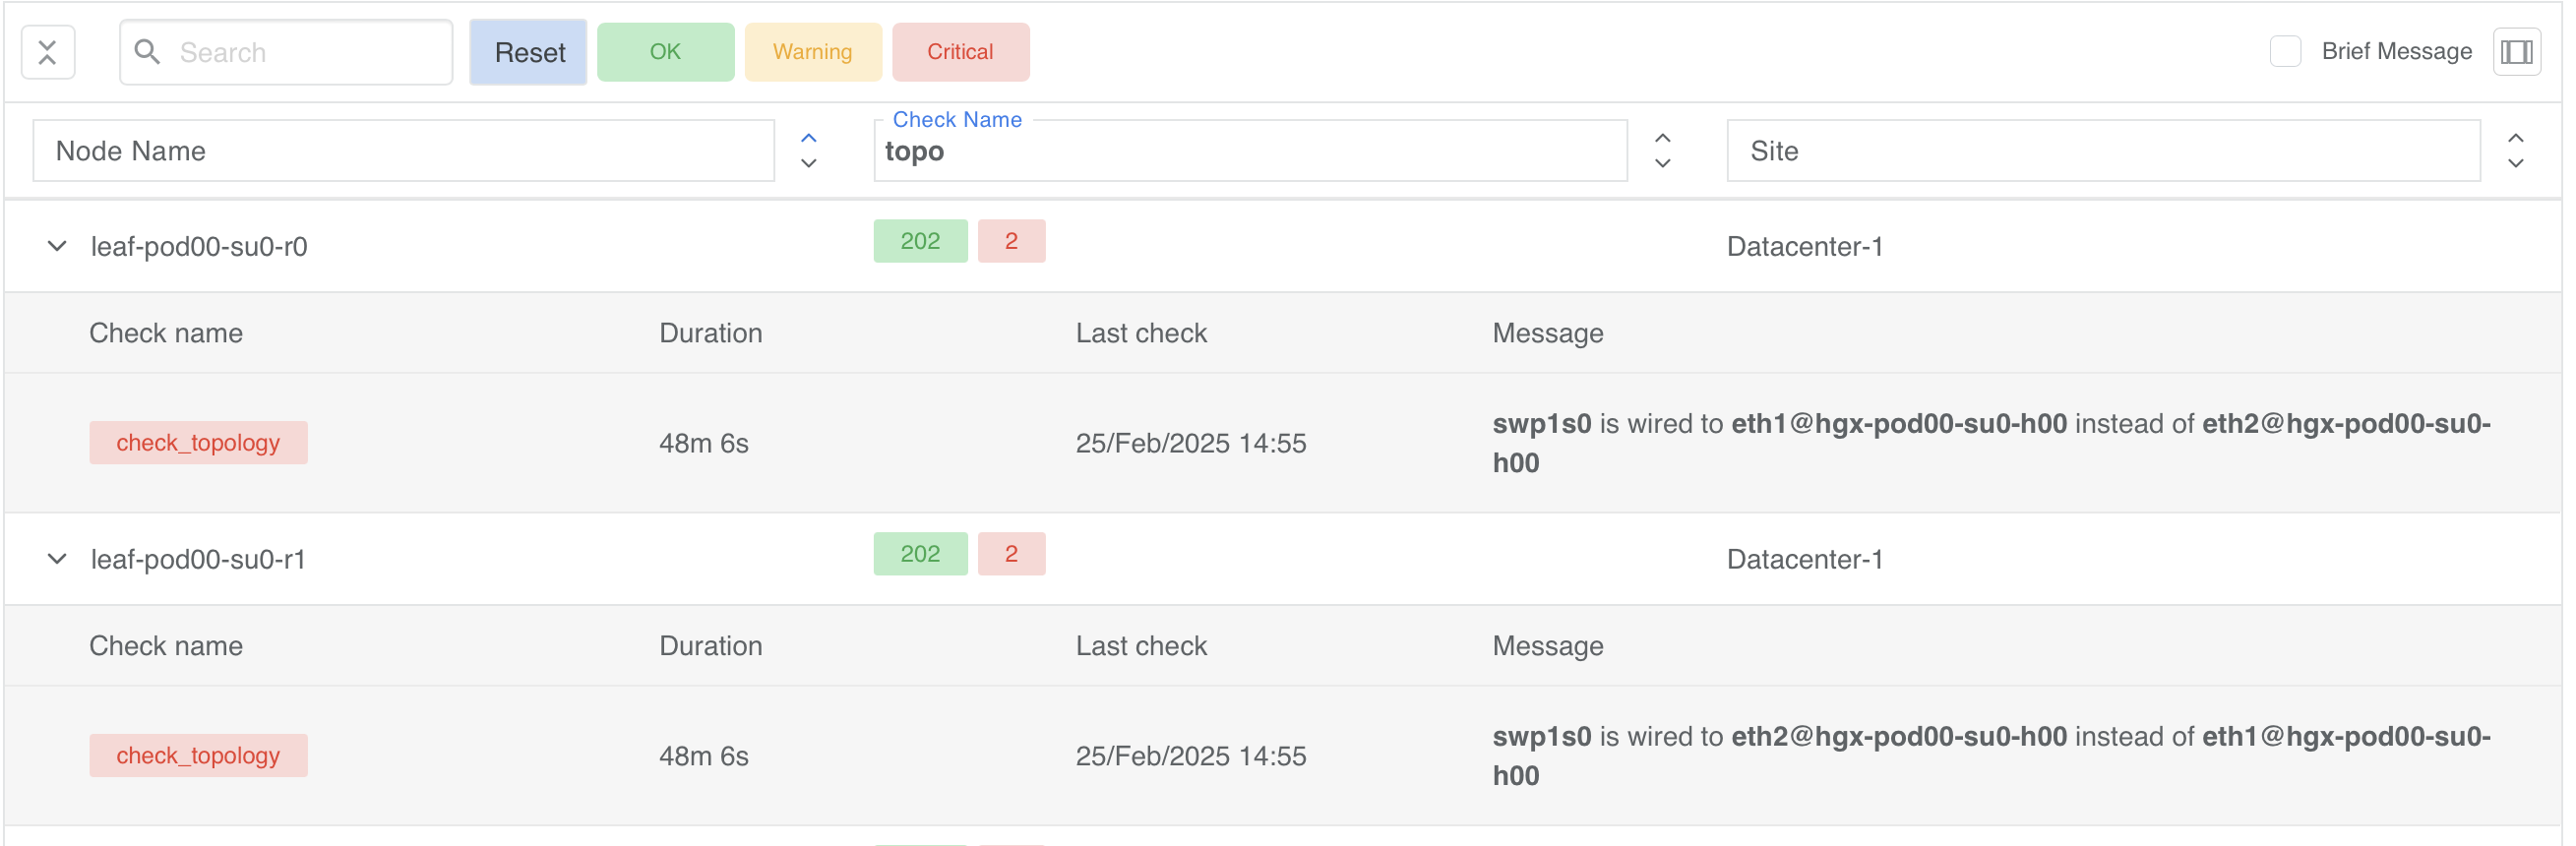
Task: Click the collapse-all rows icon
Action: [x=47, y=52]
